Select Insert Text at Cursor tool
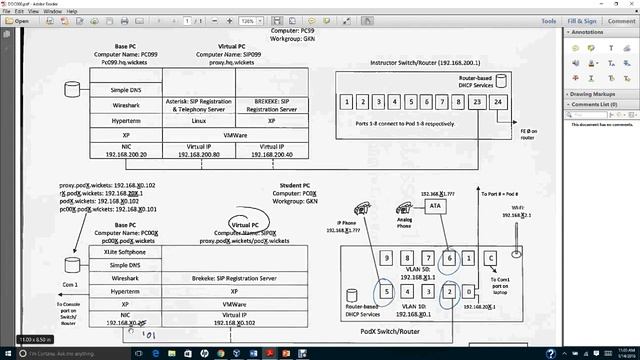Image resolution: width=640 pixels, height=360 pixels. tap(611, 63)
